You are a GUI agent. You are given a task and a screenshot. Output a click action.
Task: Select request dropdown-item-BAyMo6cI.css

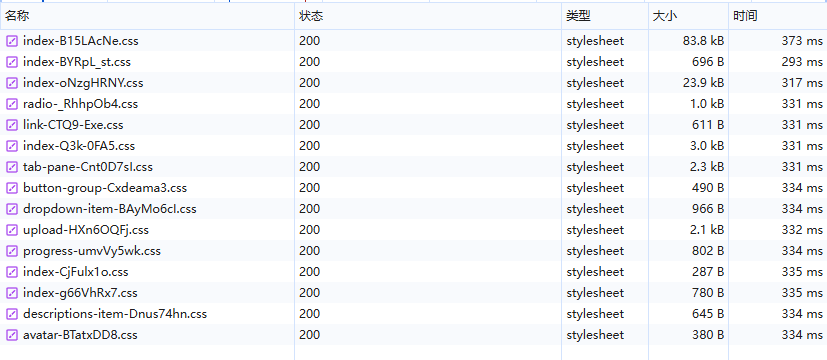pos(110,209)
